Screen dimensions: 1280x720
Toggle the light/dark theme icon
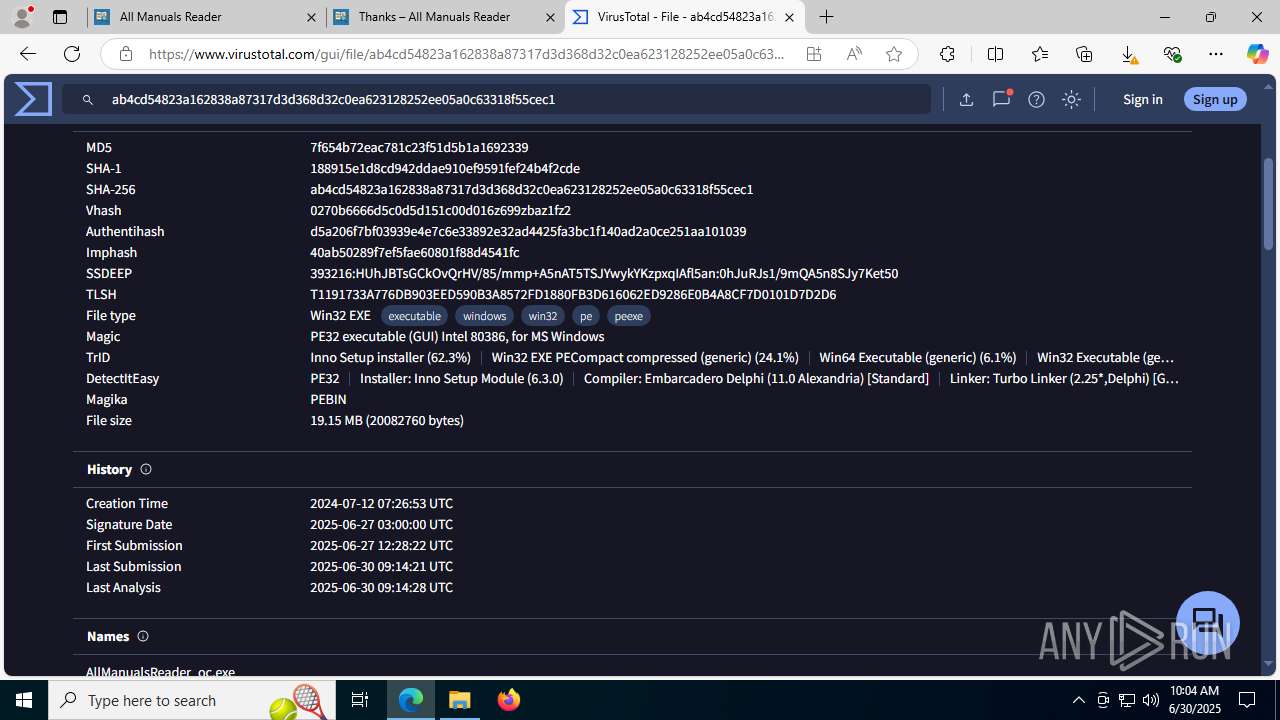tap(1071, 99)
